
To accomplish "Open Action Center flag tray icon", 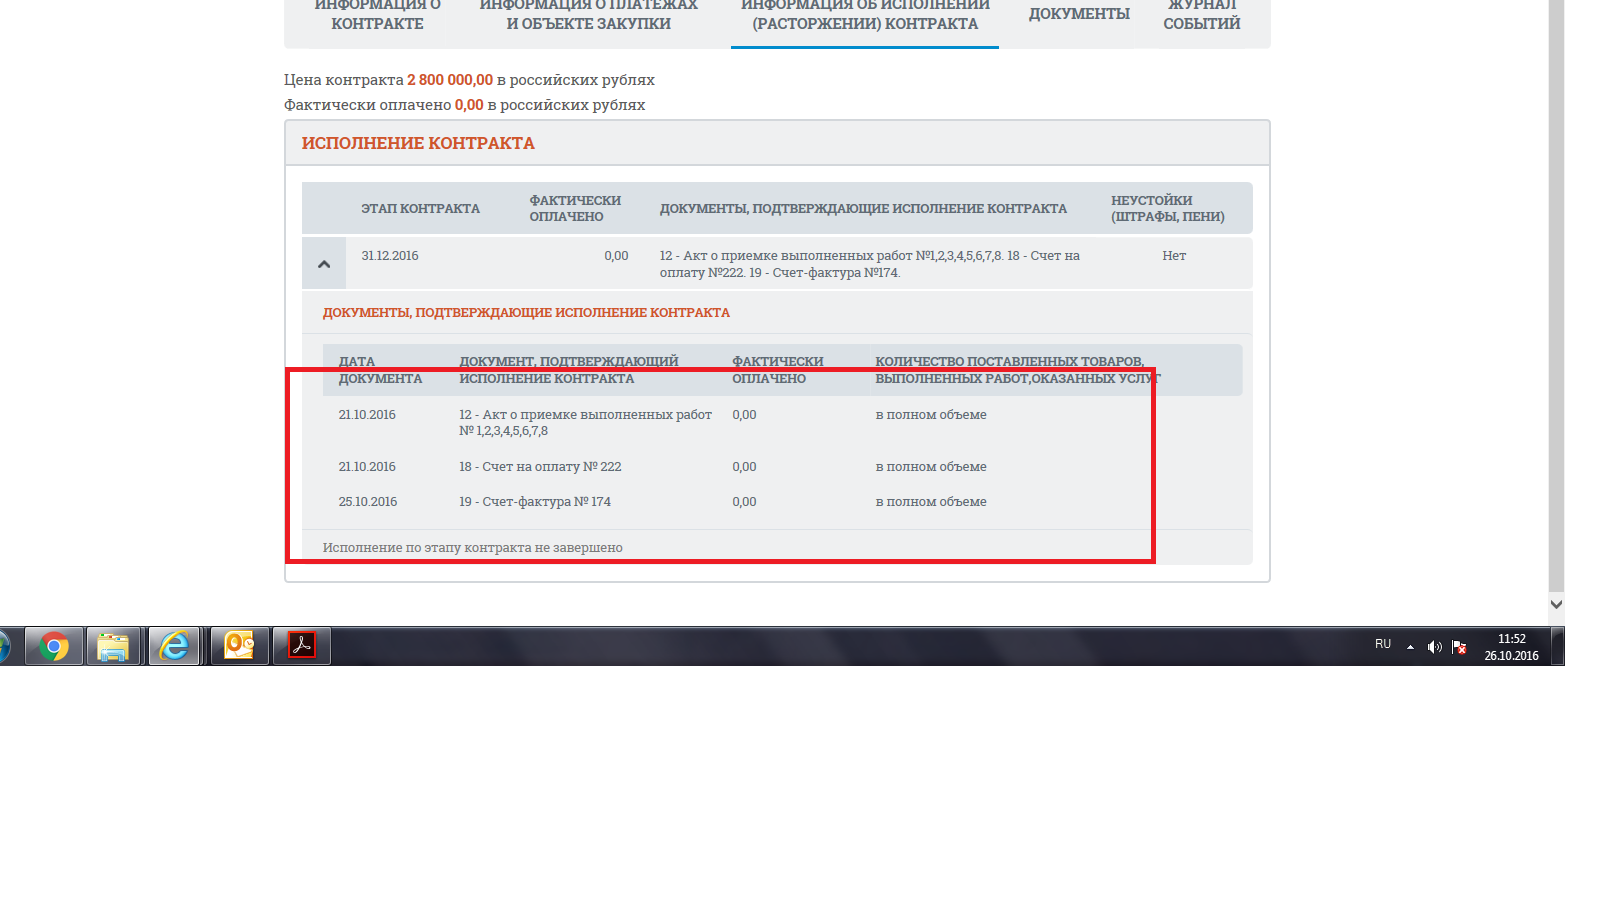I will pyautogui.click(x=1459, y=647).
